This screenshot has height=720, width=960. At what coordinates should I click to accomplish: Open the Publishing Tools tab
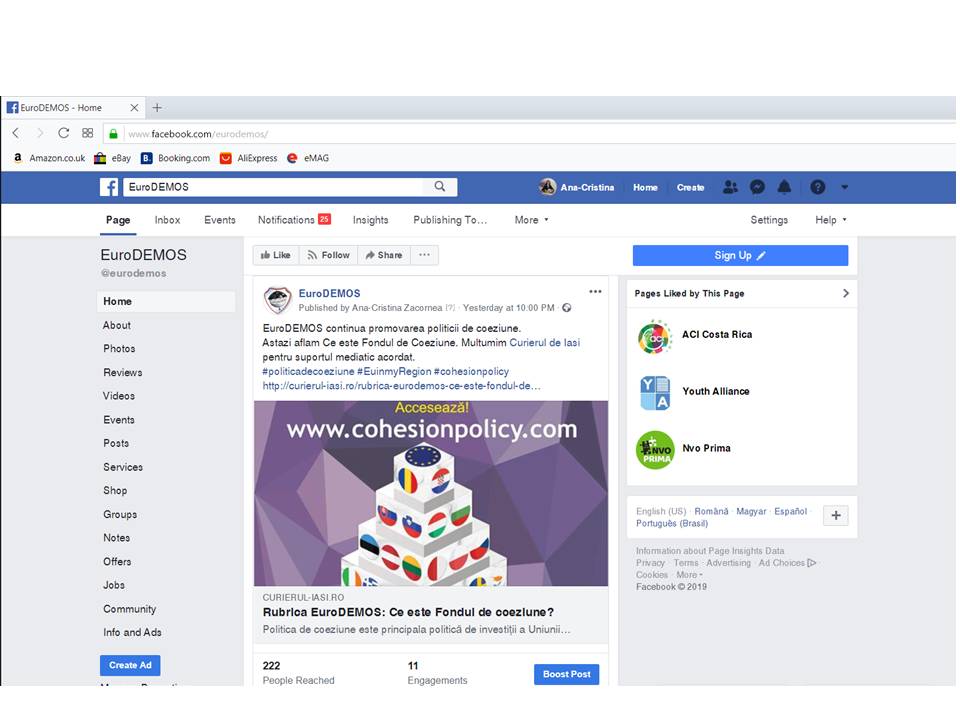tap(450, 220)
